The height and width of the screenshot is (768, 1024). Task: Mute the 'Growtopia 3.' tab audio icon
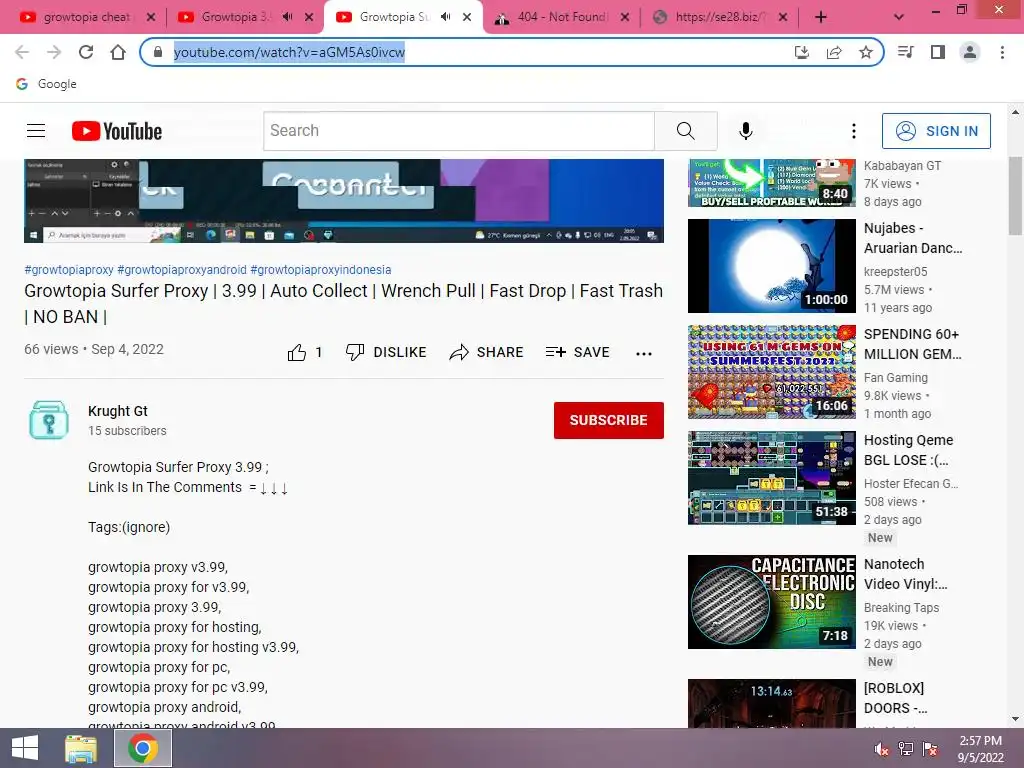click(x=287, y=17)
